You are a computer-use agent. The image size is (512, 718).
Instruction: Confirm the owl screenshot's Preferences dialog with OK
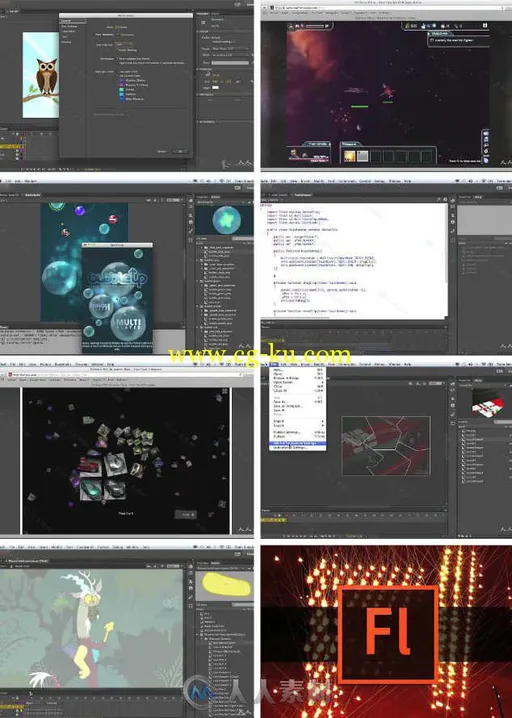pos(180,152)
